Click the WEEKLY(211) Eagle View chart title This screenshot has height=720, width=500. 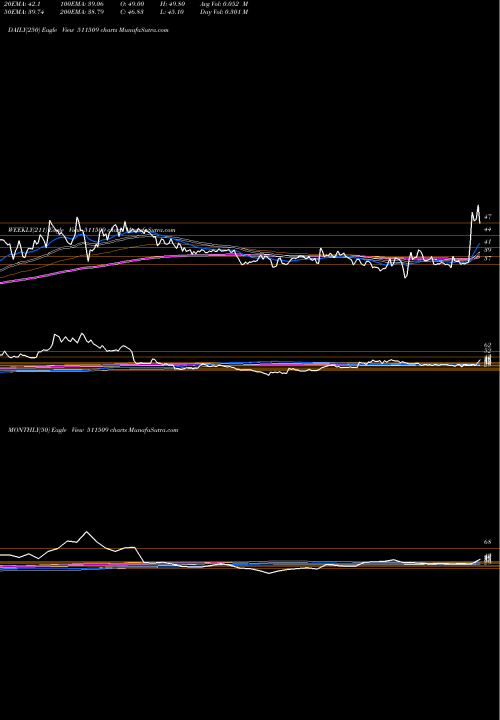[x=92, y=230]
